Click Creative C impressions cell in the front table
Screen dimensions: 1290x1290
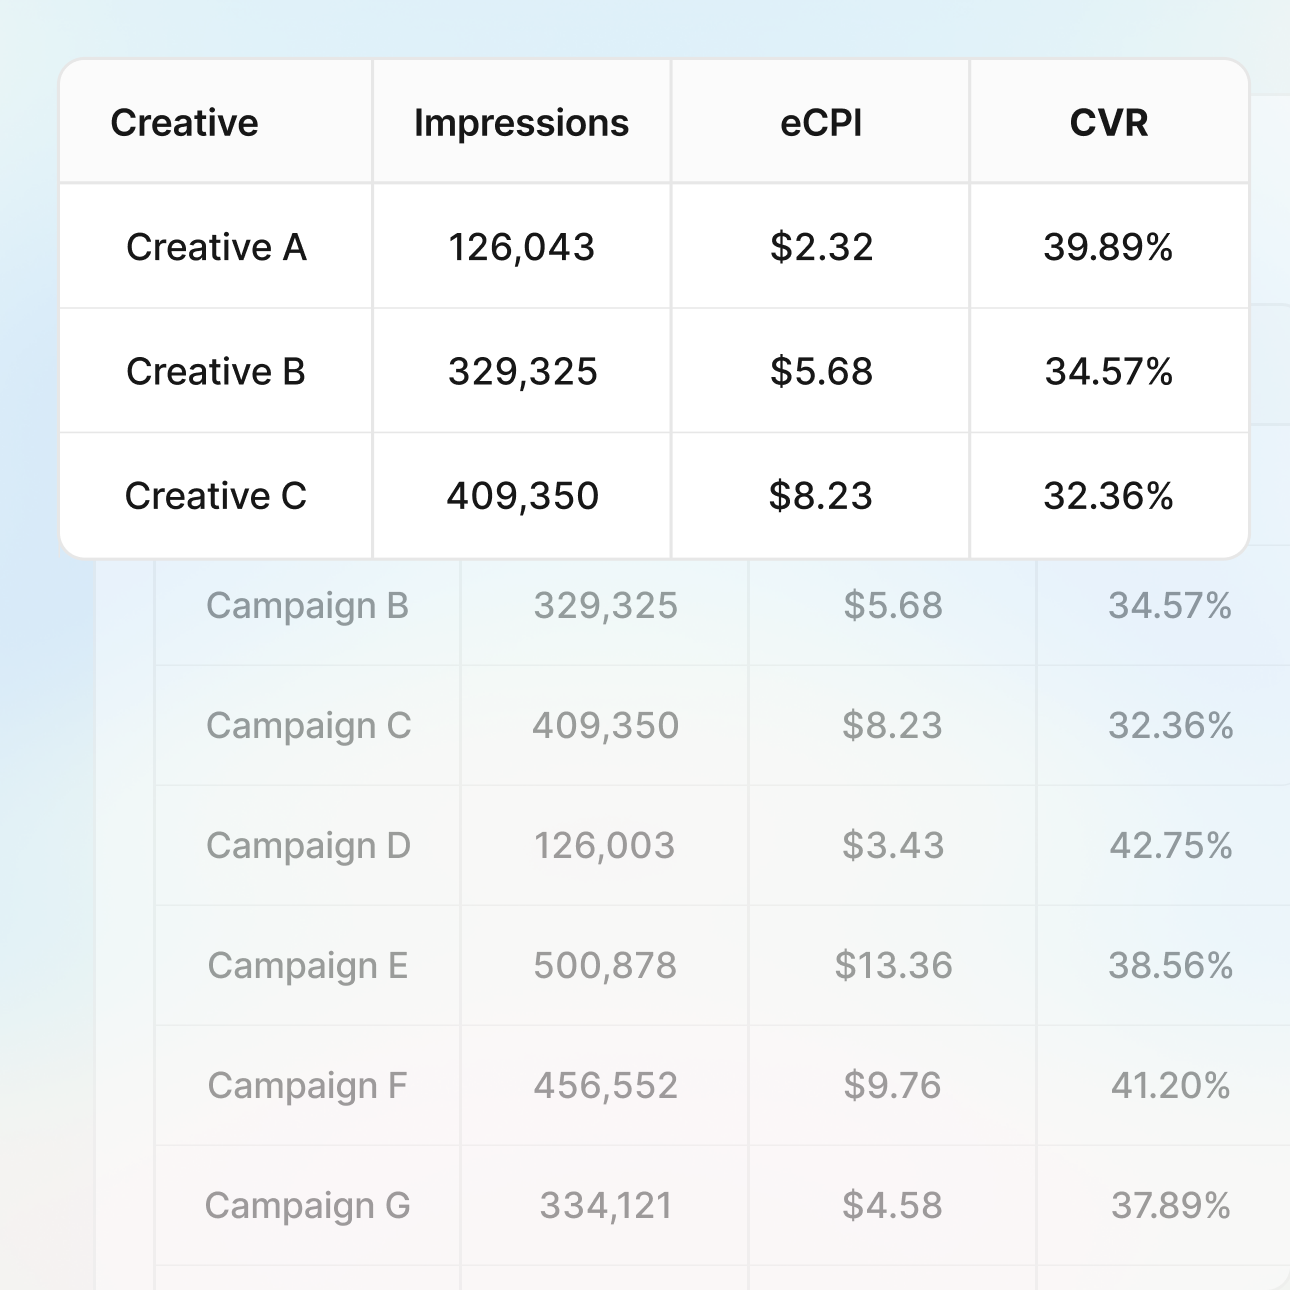522,495
